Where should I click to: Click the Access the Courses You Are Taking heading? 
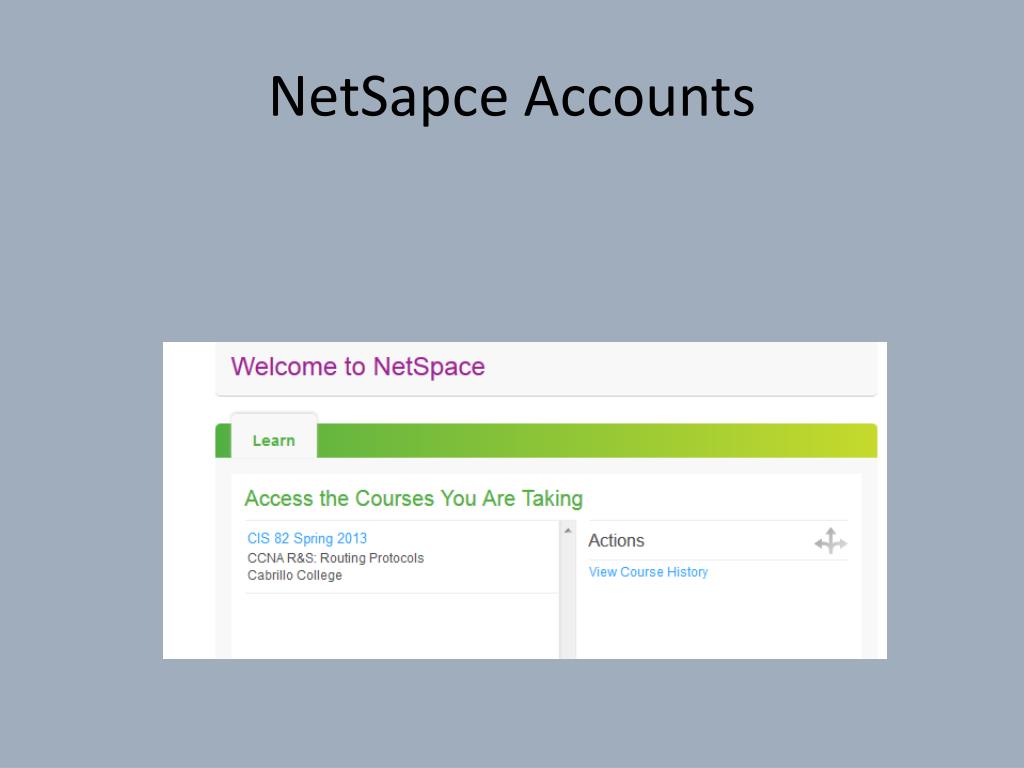pos(413,498)
